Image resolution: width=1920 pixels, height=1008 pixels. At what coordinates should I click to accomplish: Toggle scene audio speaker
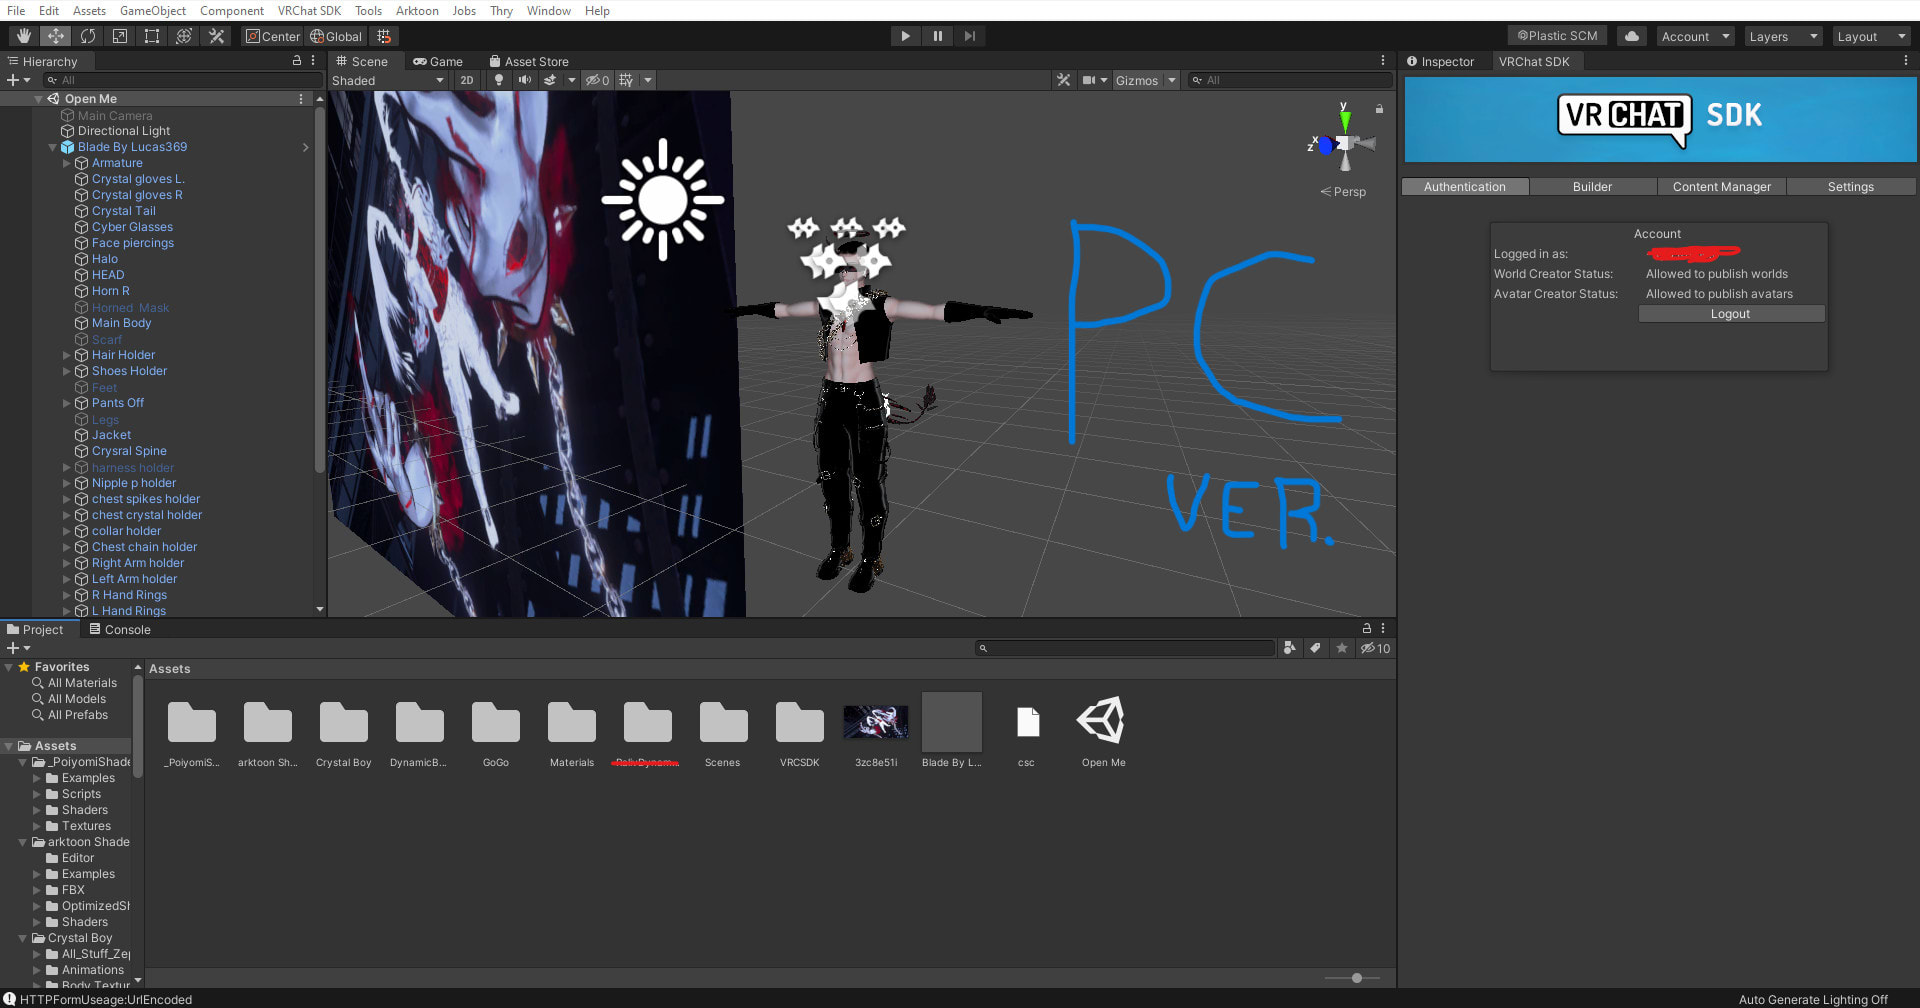[x=524, y=80]
